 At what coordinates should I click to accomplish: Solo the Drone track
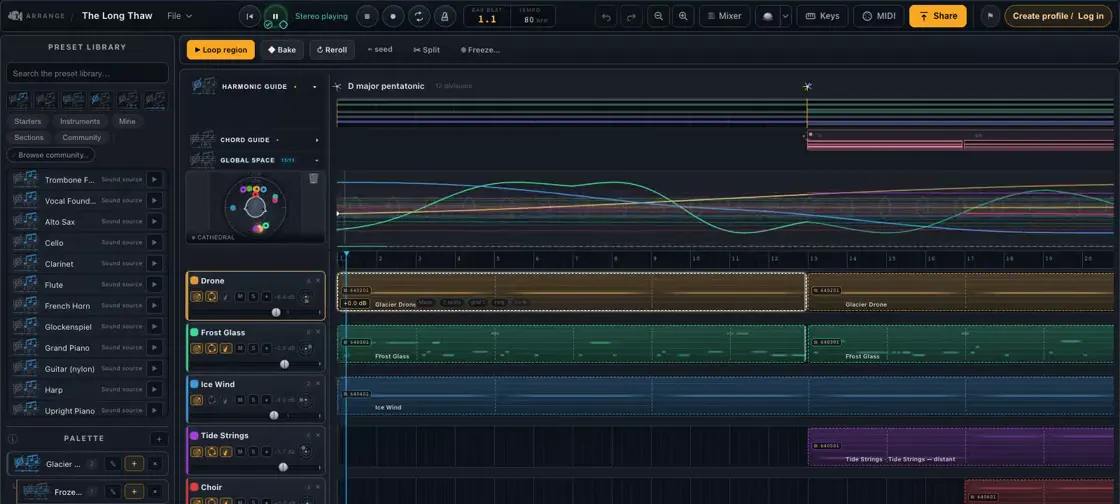(x=253, y=296)
